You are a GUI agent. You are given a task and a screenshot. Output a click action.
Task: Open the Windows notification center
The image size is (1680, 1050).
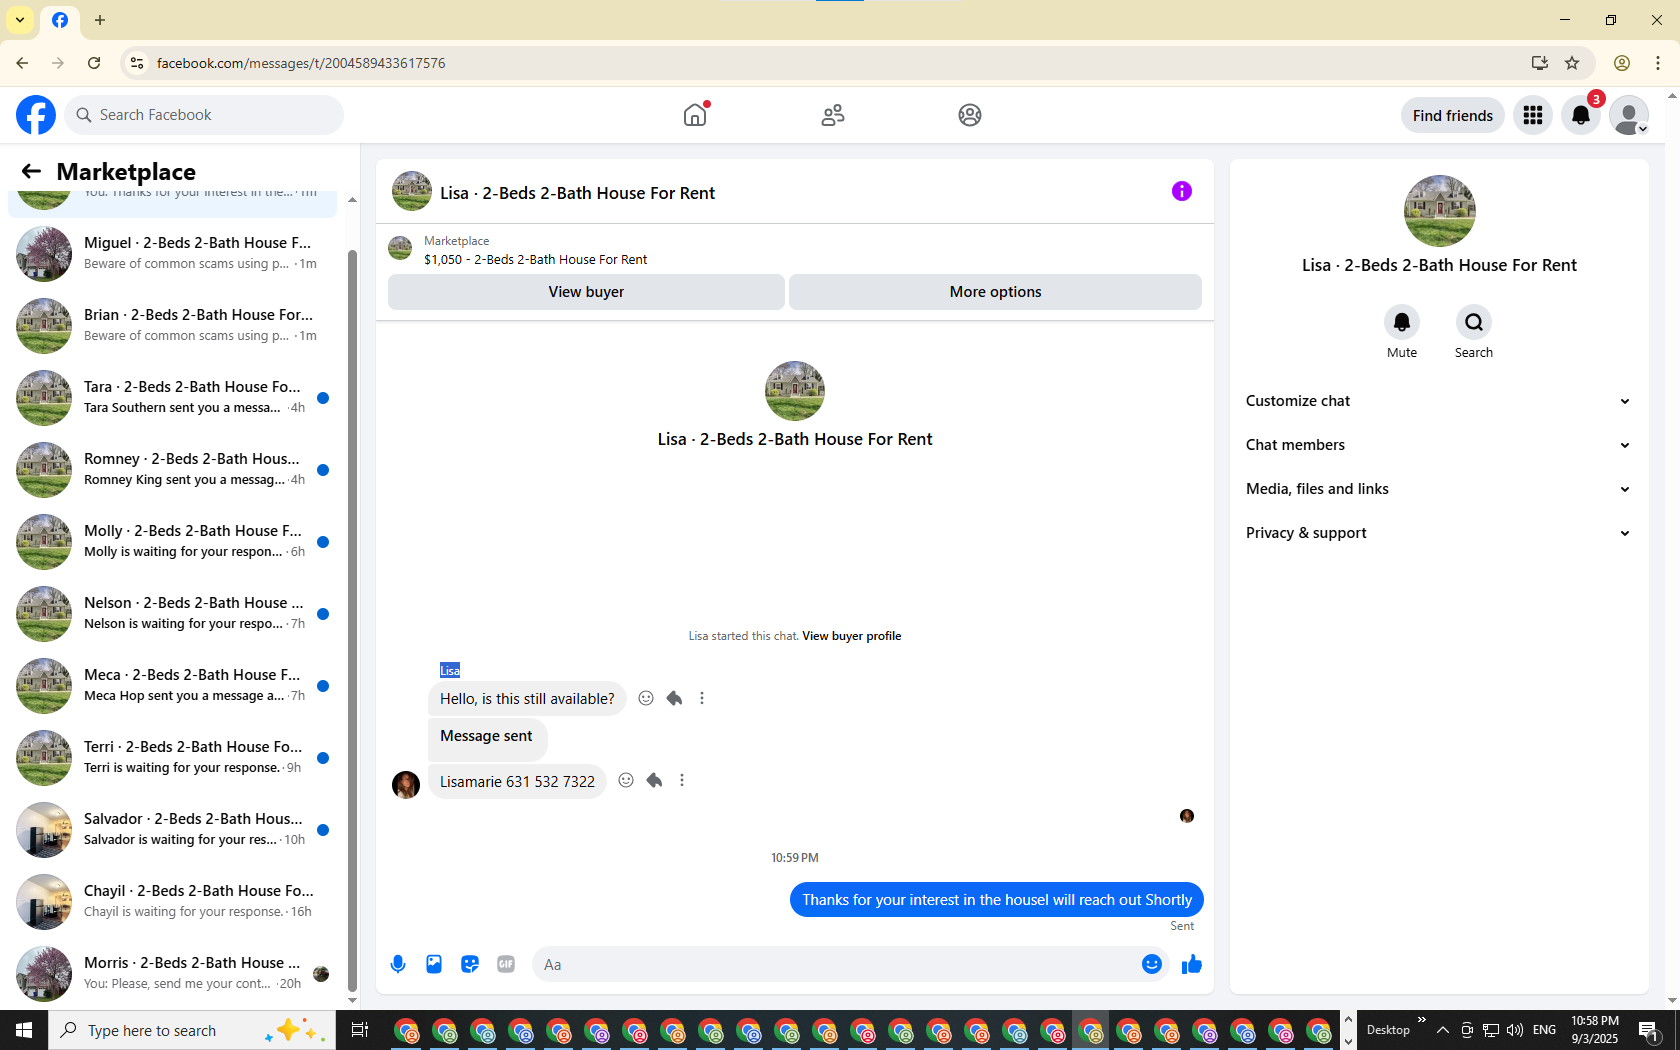click(1649, 1030)
